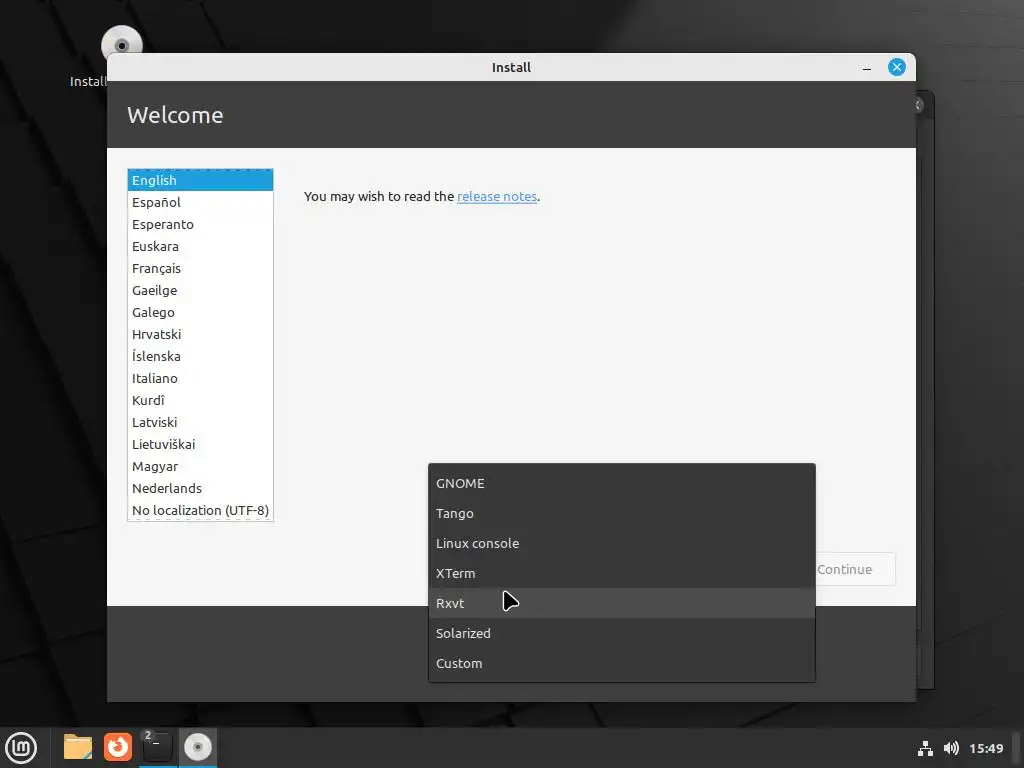Close the Install window
Image resolution: width=1024 pixels, height=768 pixels.
click(x=897, y=67)
